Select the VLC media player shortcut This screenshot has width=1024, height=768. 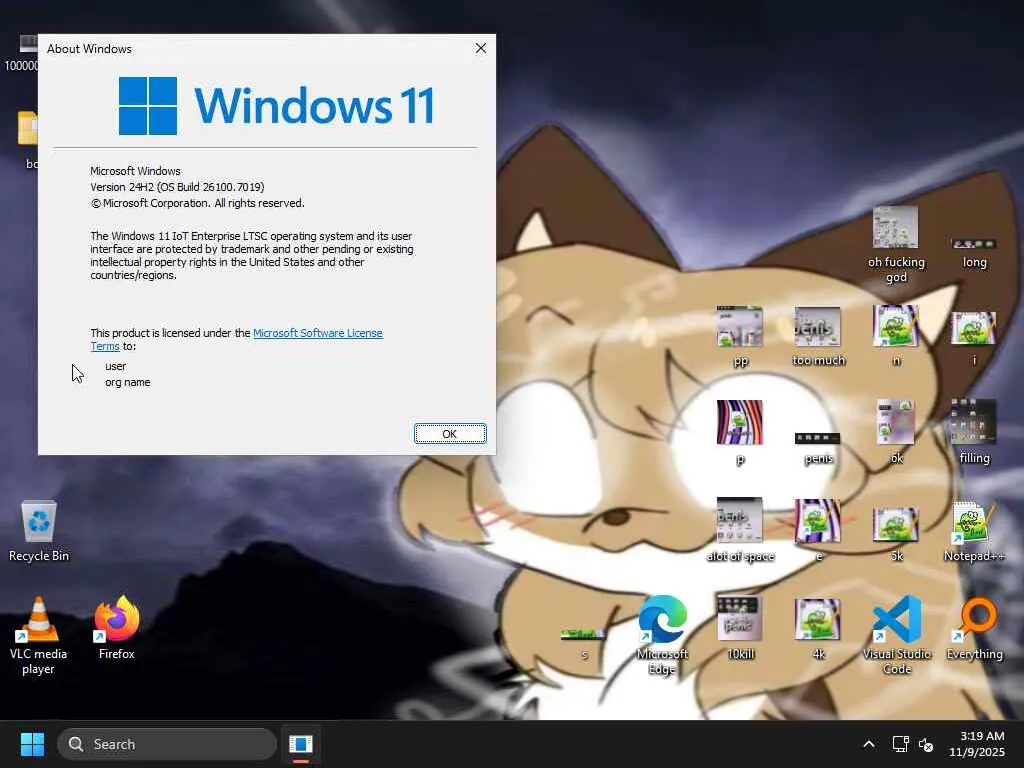coord(39,635)
